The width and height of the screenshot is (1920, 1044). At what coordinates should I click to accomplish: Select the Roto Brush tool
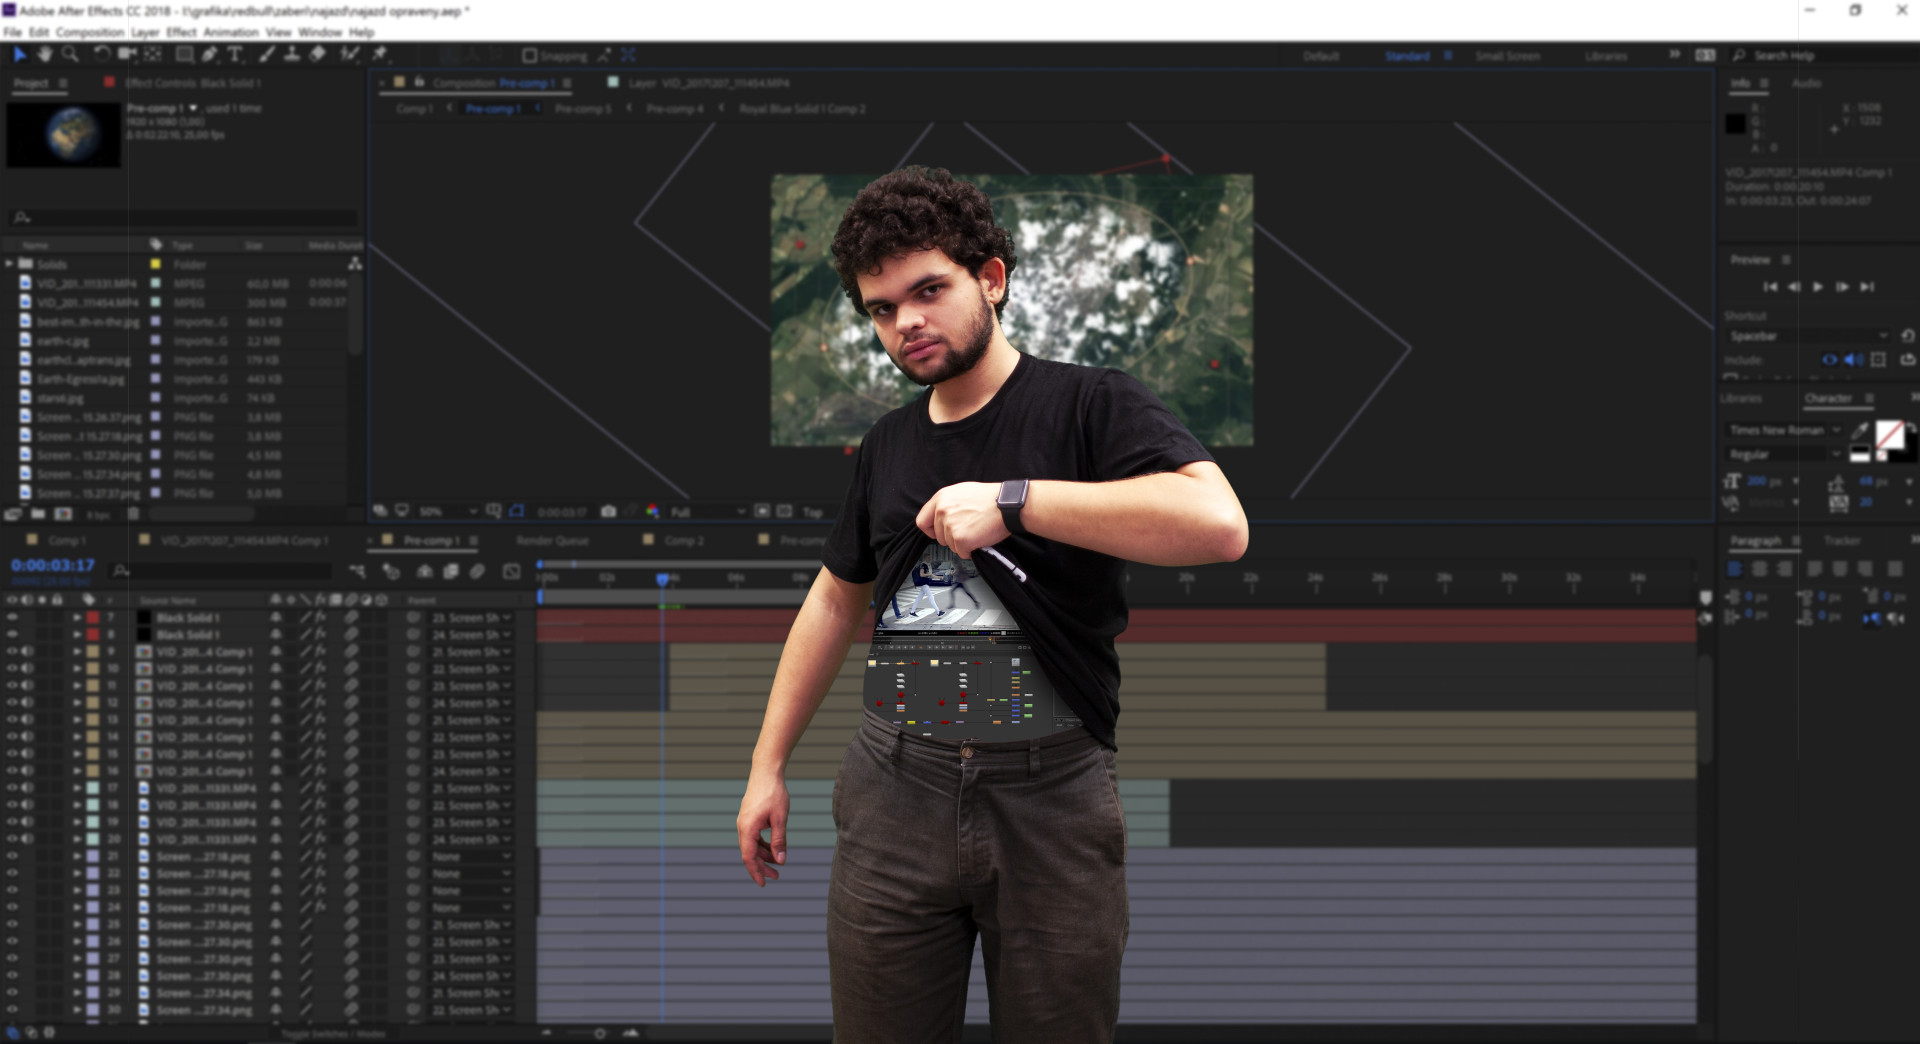pyautogui.click(x=349, y=54)
